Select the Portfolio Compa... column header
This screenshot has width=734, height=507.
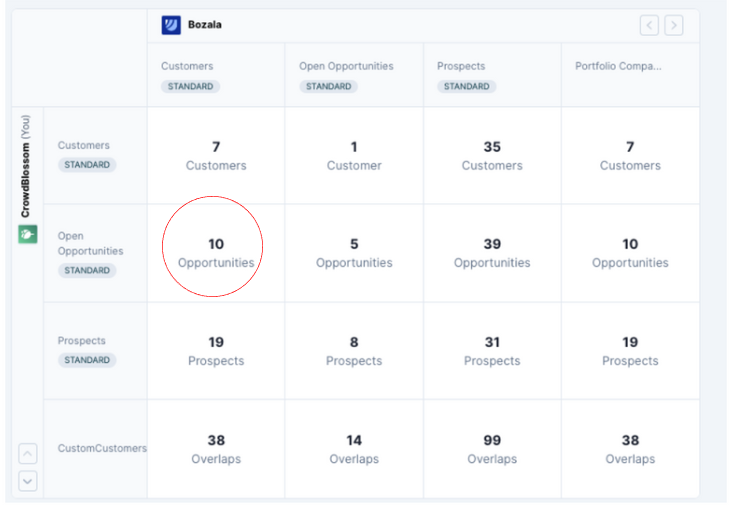point(630,75)
